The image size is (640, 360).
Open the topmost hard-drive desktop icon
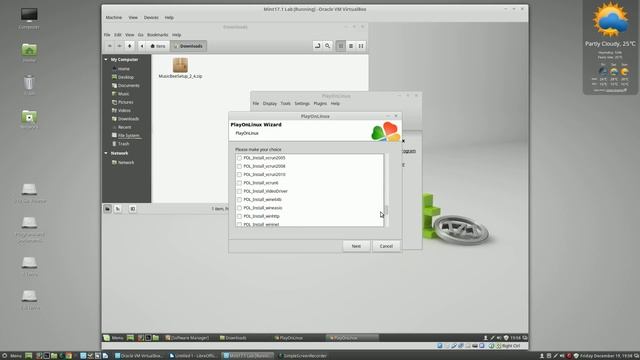29,189
